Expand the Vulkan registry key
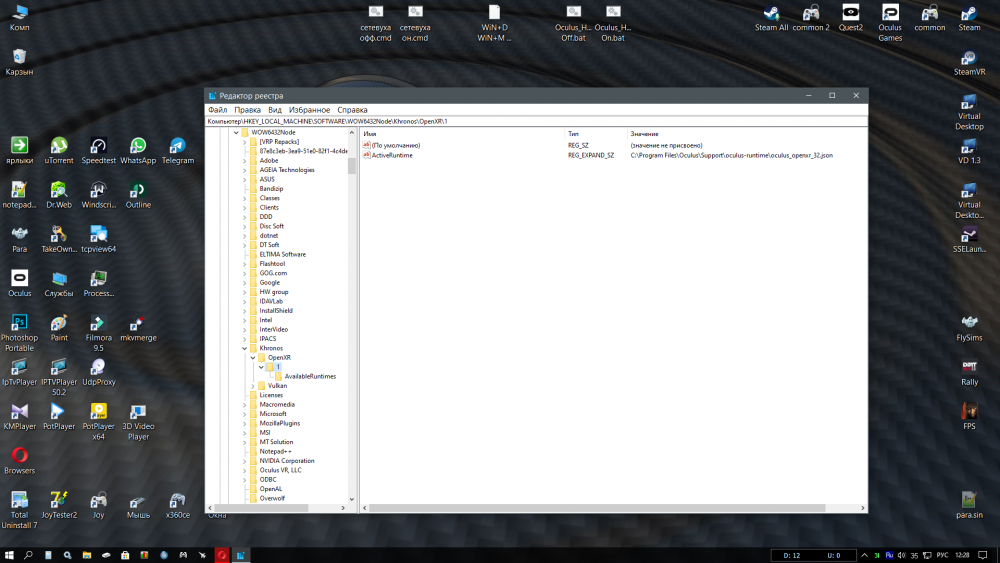Screen dimensions: 1000x563 [x=254, y=386]
